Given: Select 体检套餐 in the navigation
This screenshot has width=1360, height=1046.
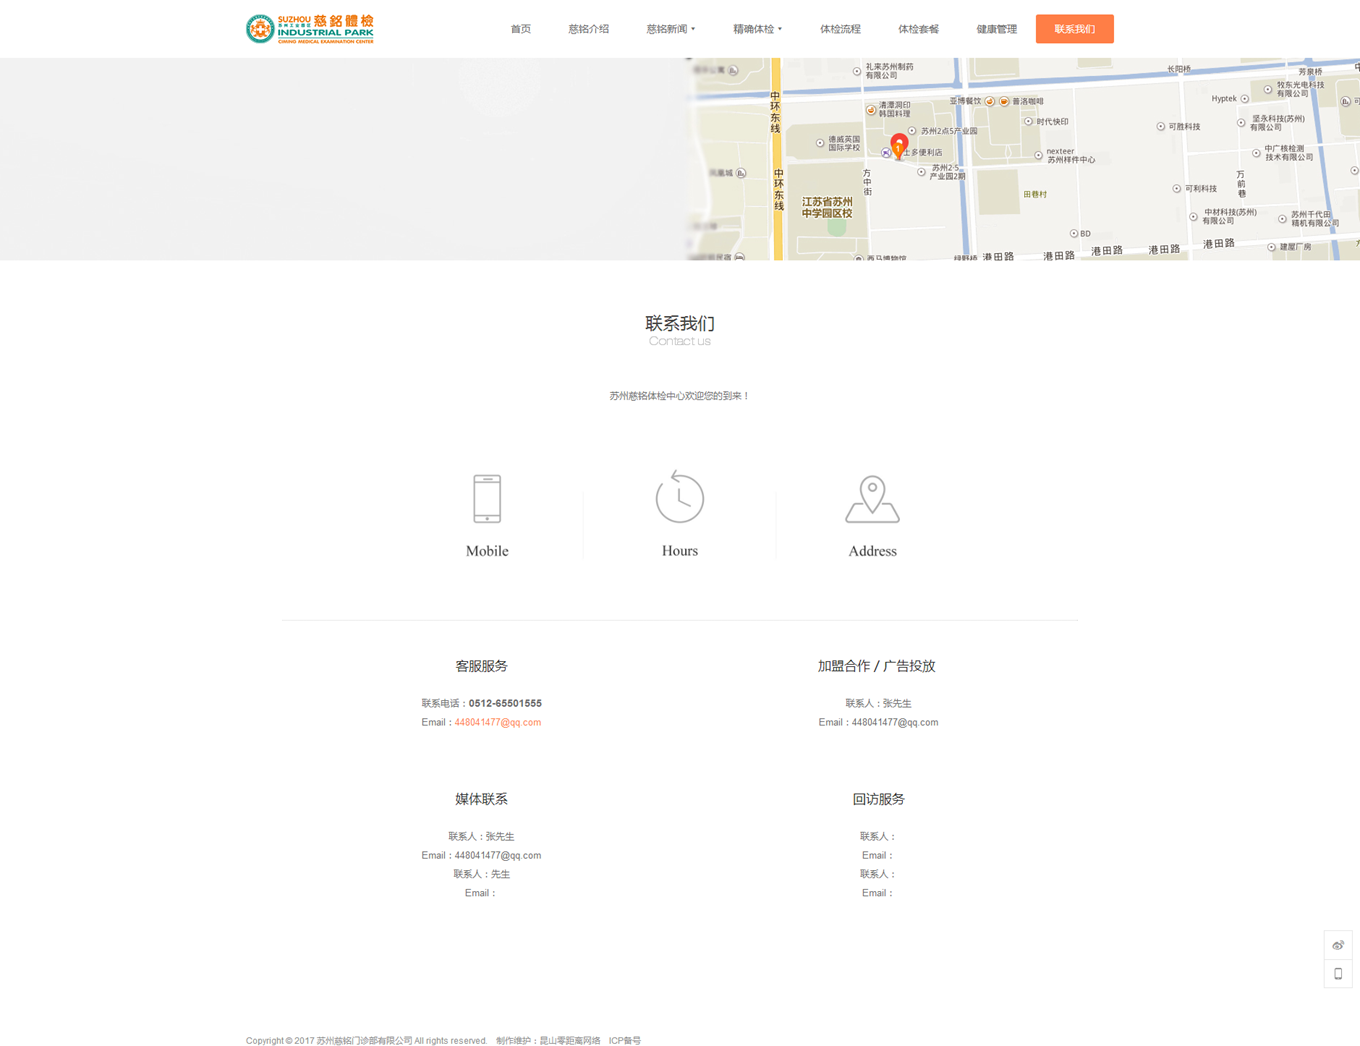Looking at the screenshot, I should [918, 29].
